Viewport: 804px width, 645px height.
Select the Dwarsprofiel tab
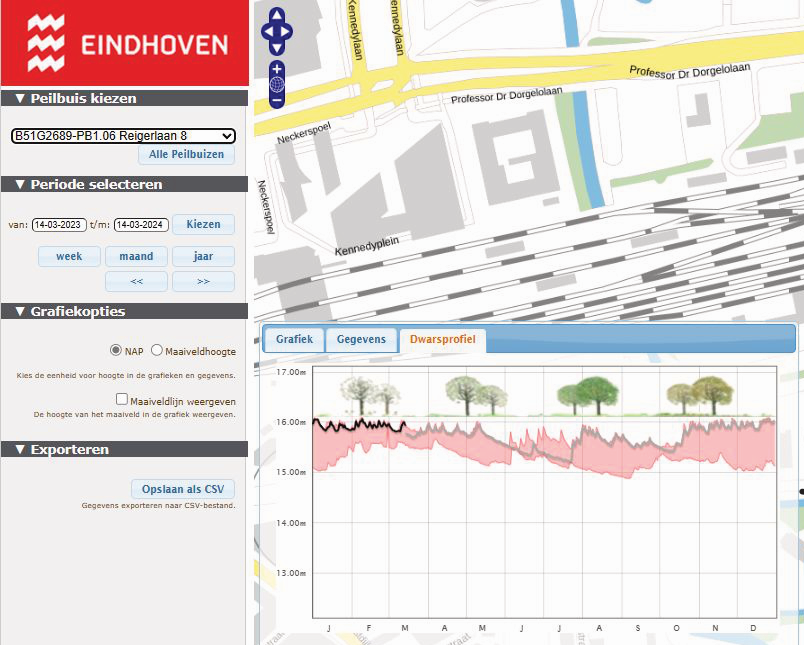pyautogui.click(x=443, y=339)
